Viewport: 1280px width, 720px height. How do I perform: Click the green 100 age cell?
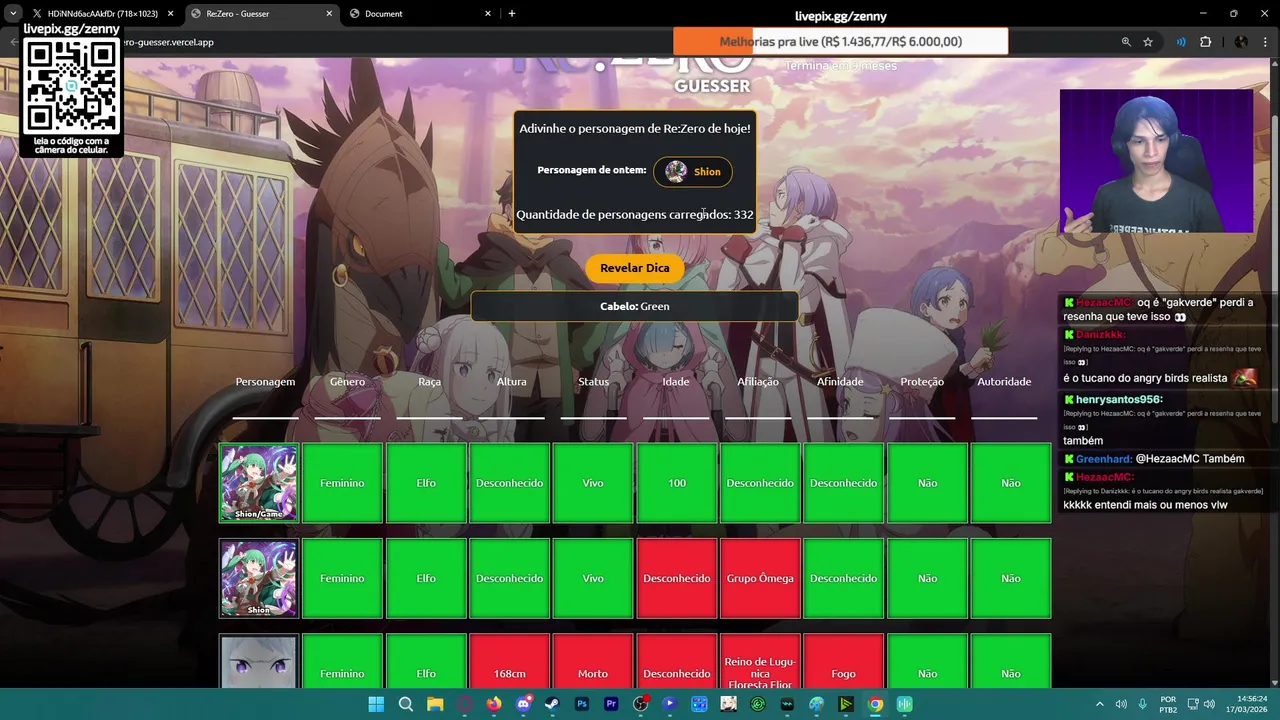[677, 483]
